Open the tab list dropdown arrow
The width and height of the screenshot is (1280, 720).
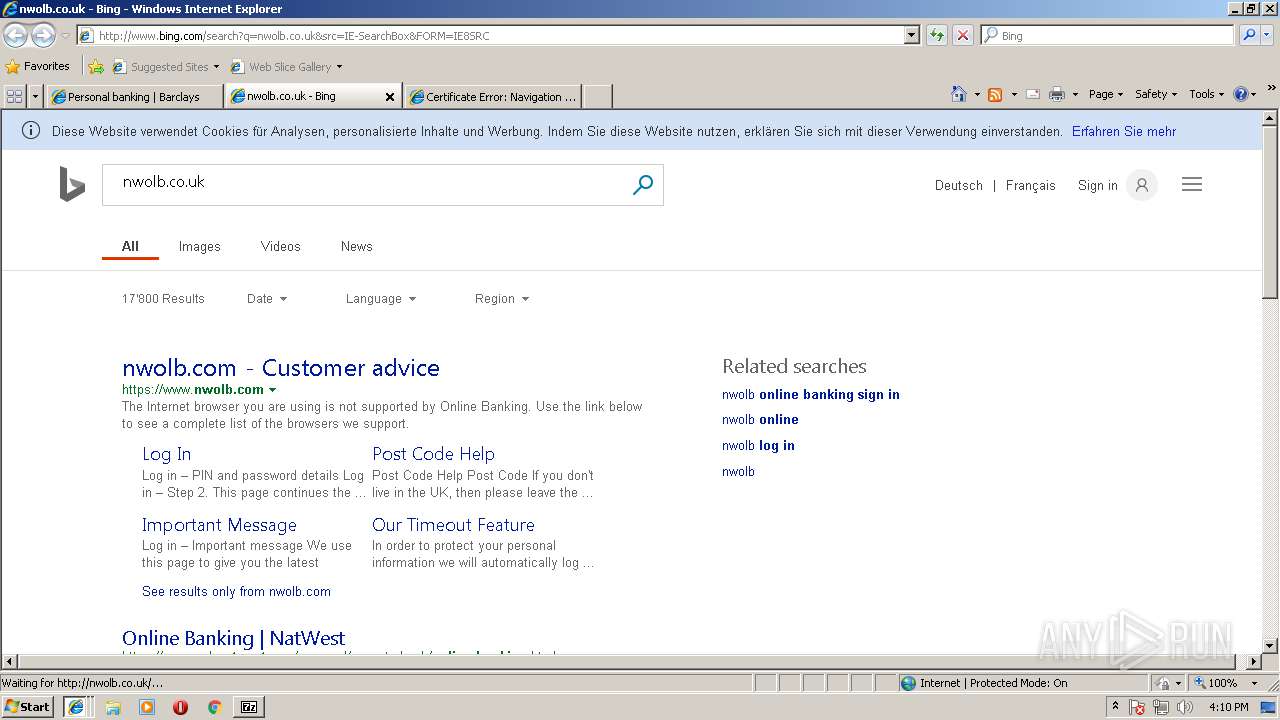[x=36, y=96]
